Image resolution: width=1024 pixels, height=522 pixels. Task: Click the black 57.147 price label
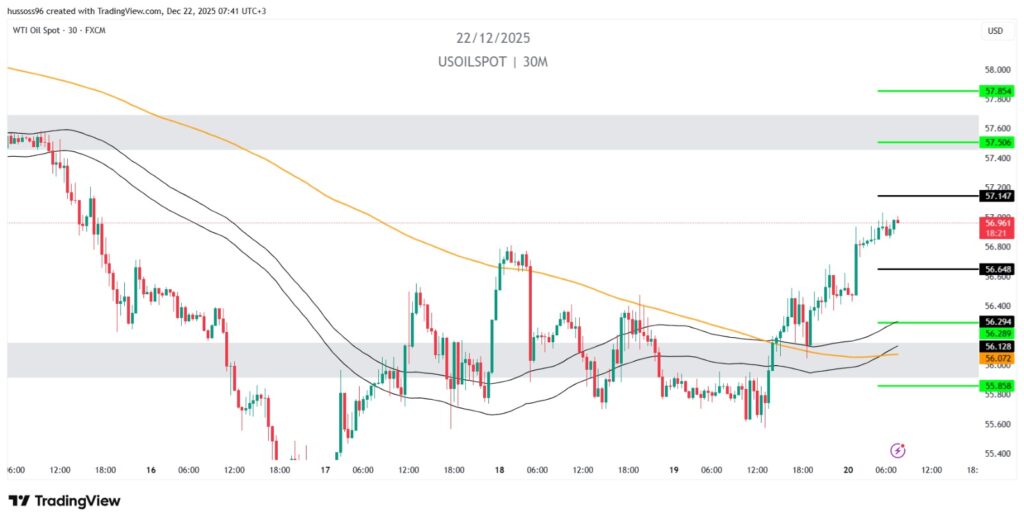tap(998, 196)
